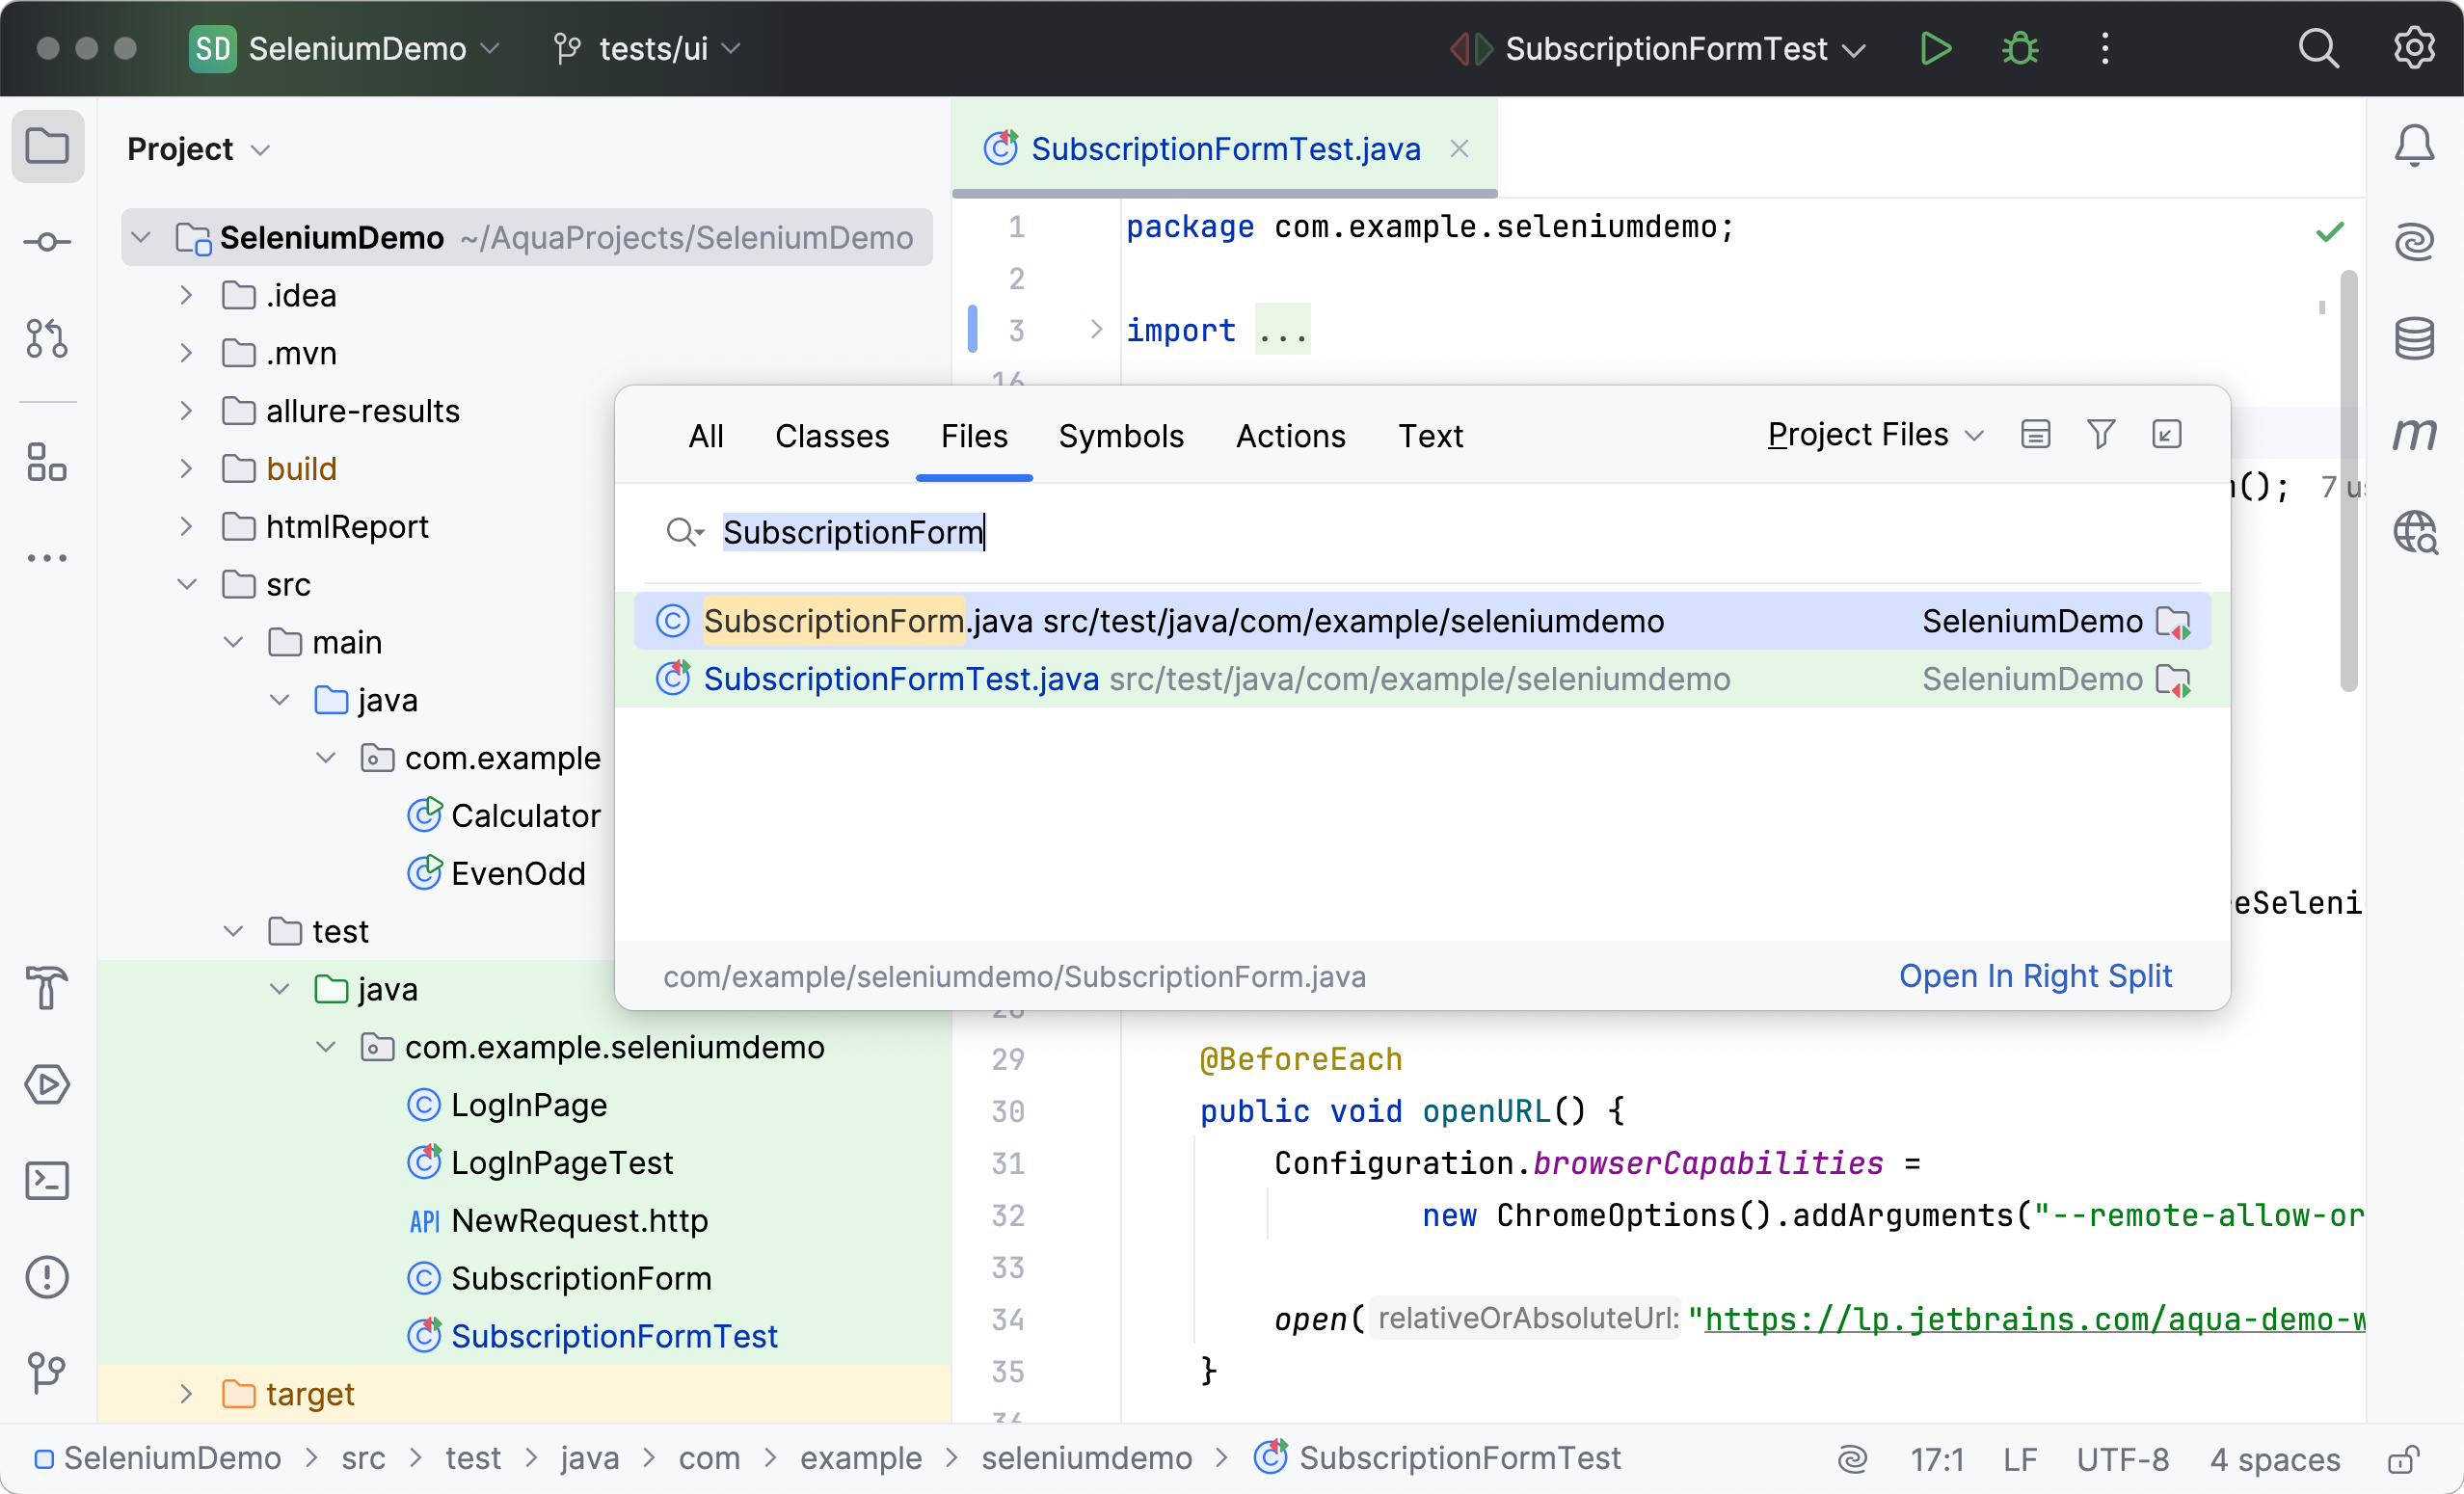
Task: Show more tool windows ellipsis
Action: [x=47, y=558]
